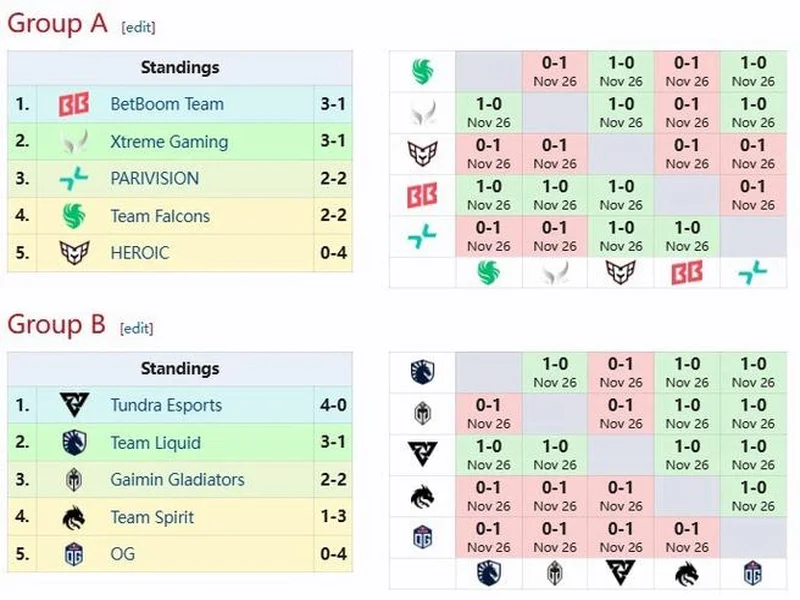
Task: Click Gaimin Gladiators logo in the standings list
Action: click(74, 480)
